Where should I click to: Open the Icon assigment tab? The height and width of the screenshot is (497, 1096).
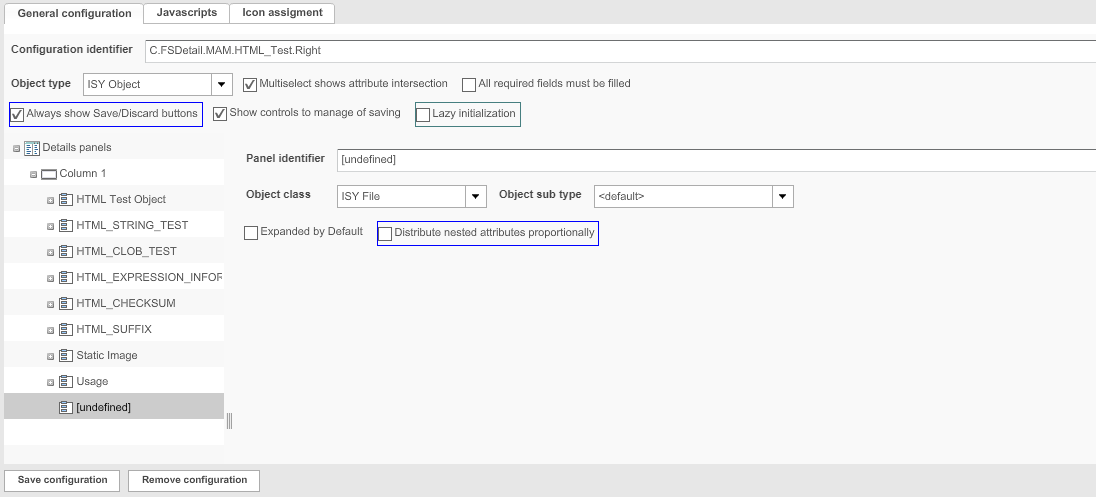[x=282, y=13]
